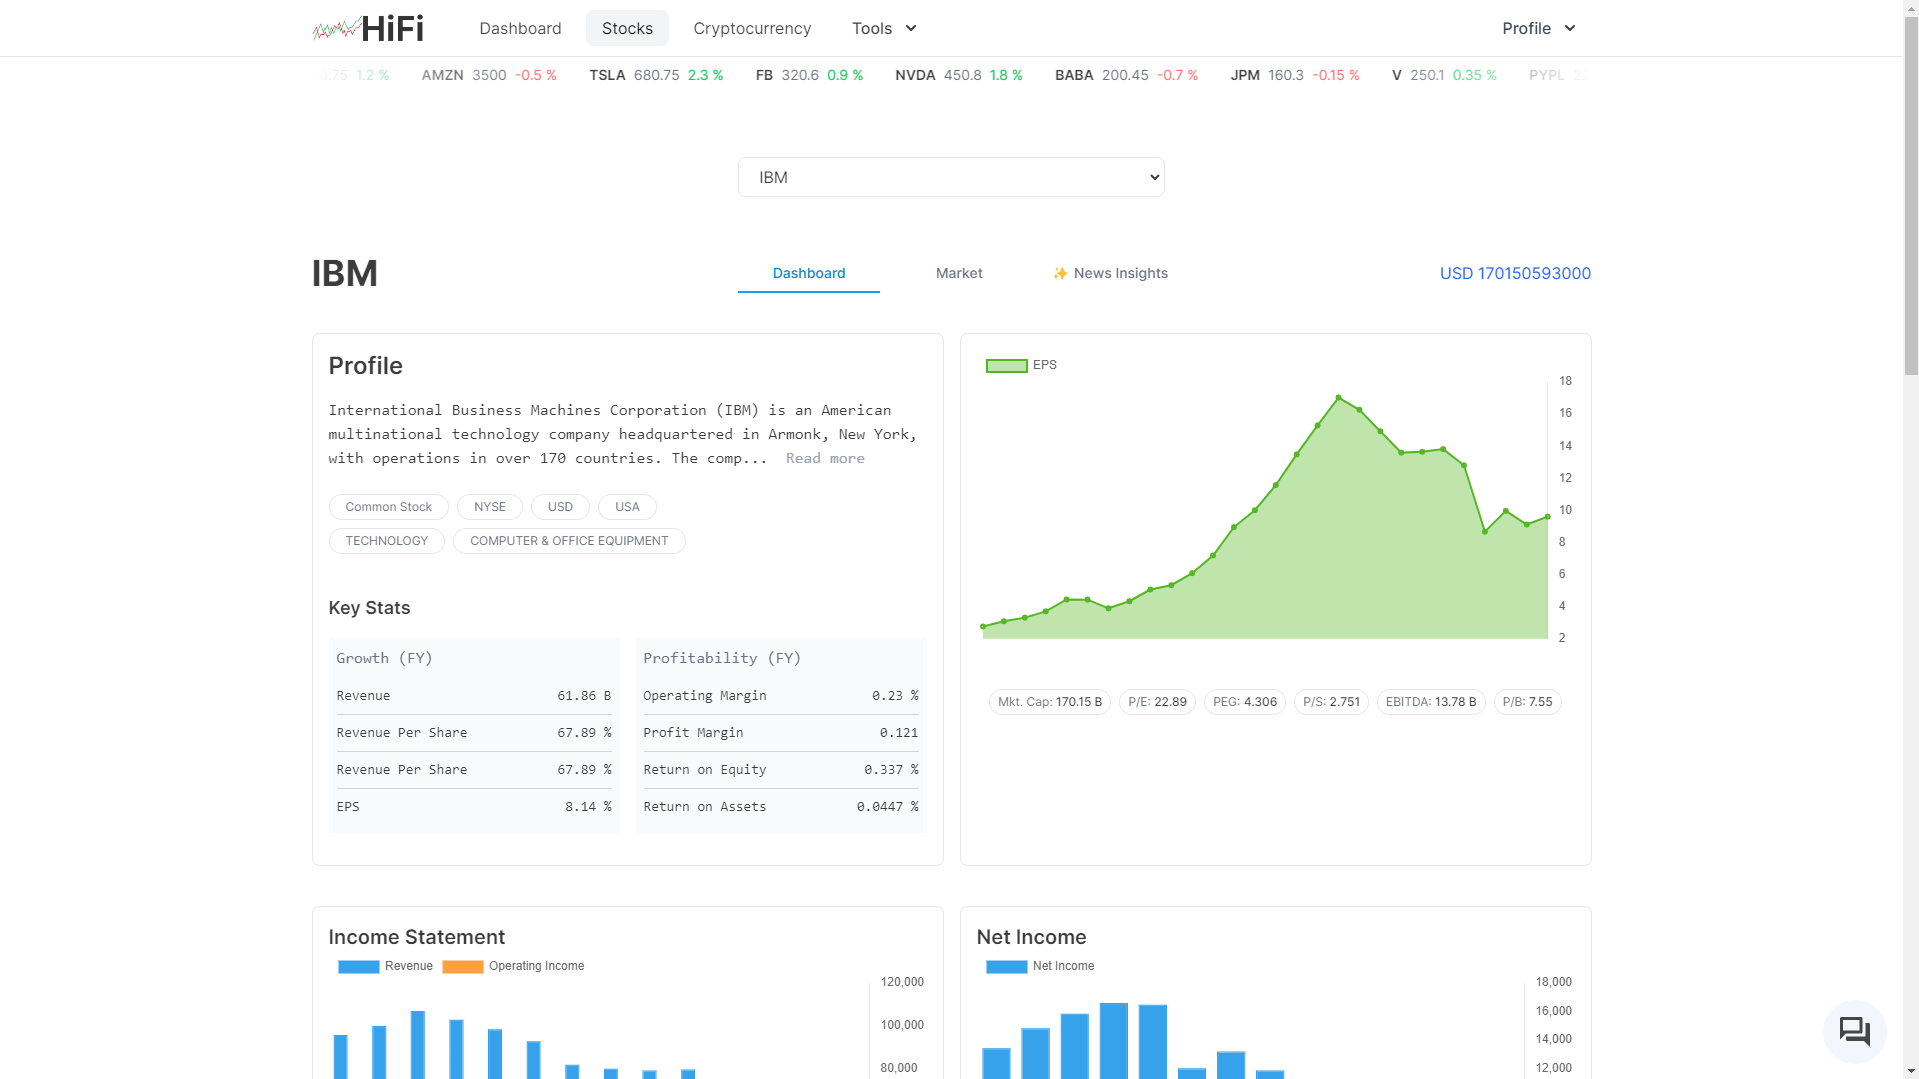
Task: Click the Net Income card heading
Action: click(1031, 937)
